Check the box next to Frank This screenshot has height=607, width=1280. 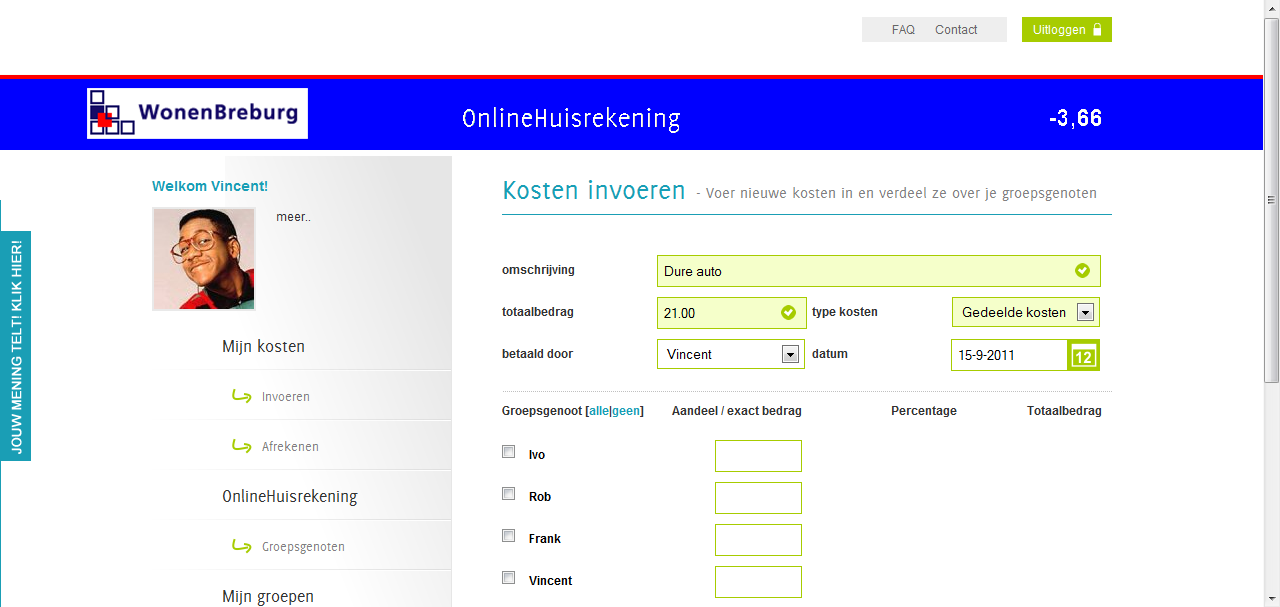point(508,536)
